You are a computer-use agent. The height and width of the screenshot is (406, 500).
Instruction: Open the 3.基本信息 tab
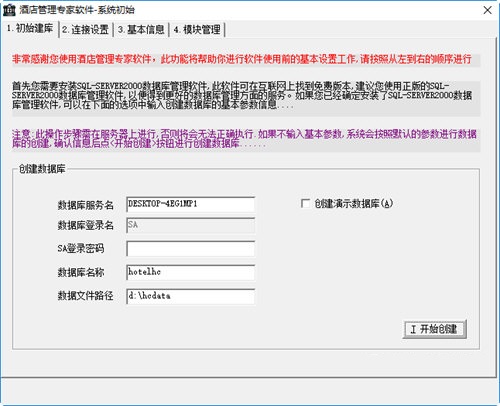pyautogui.click(x=141, y=30)
